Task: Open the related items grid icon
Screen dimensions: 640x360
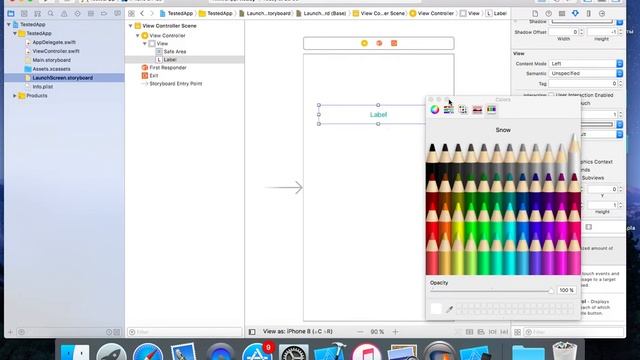Action: 131,13
